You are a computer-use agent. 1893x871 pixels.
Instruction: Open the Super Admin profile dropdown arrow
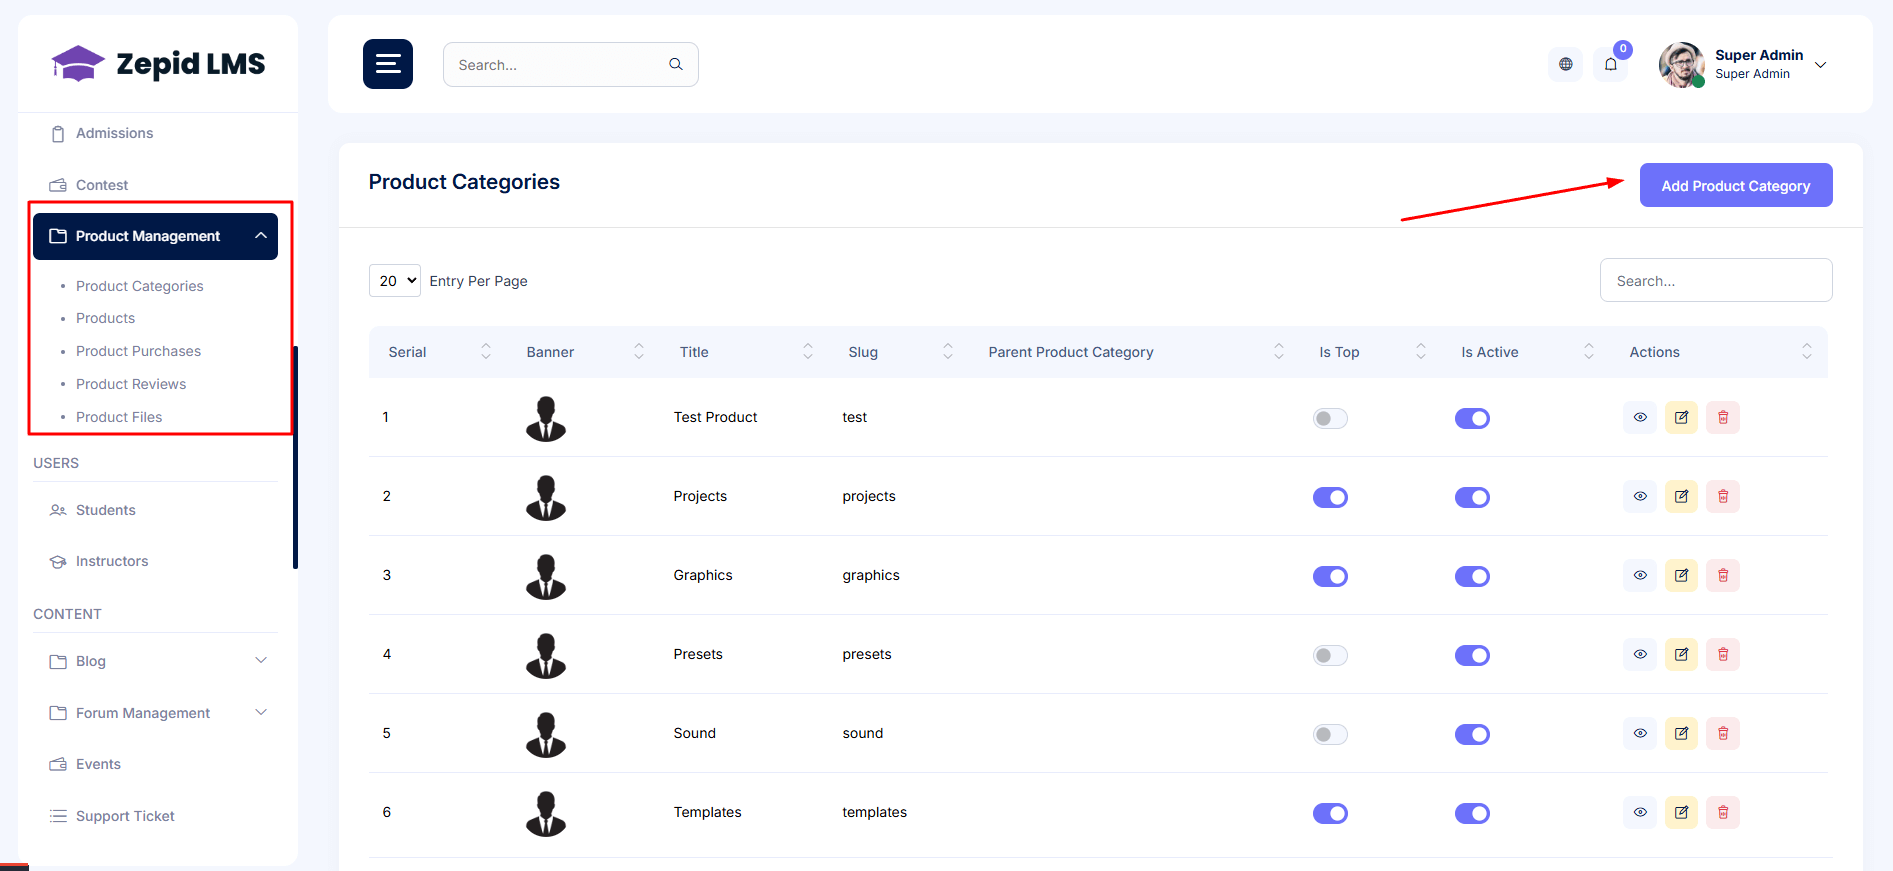1821,65
